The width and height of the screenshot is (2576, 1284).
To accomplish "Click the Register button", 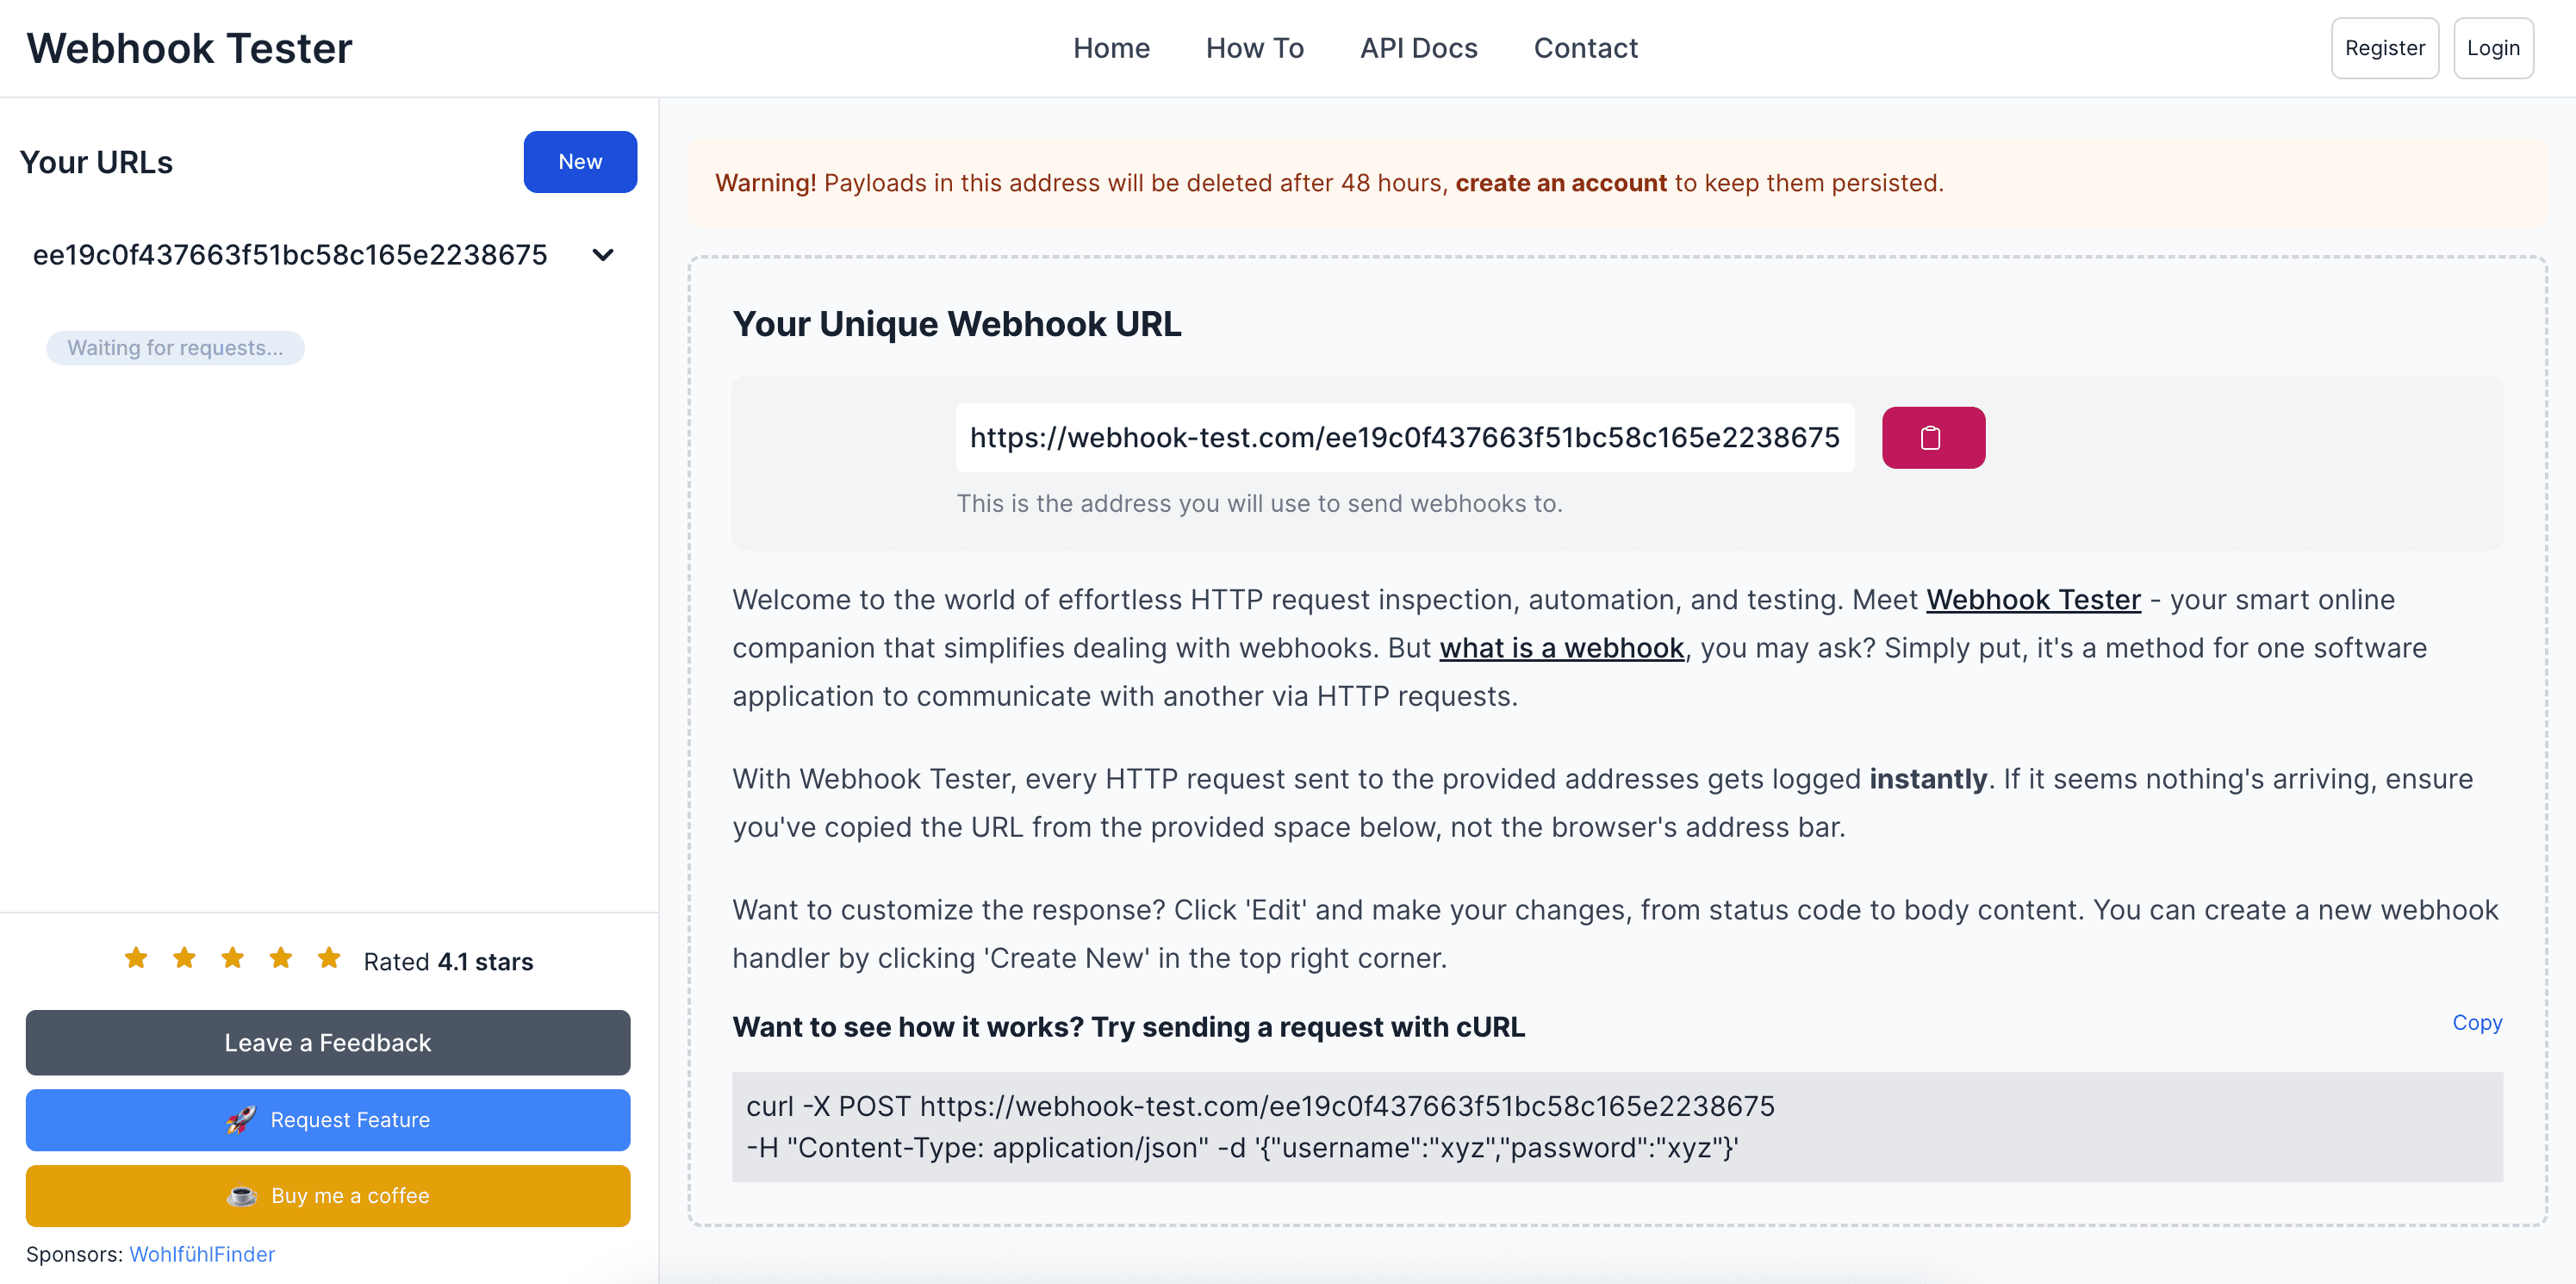I will click(x=2385, y=47).
